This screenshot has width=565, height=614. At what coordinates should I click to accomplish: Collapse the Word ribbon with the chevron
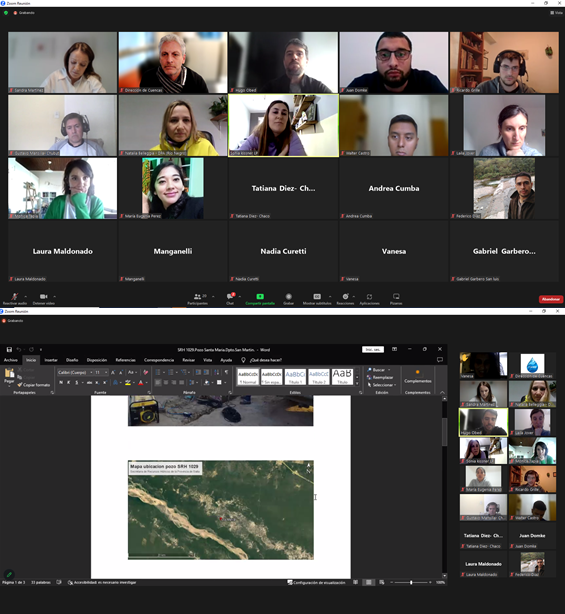[442, 392]
